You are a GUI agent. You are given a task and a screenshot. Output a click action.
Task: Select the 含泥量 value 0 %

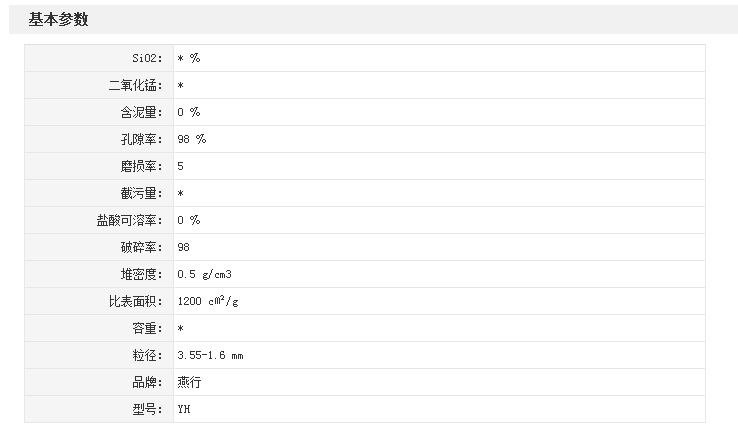pyautogui.click(x=189, y=112)
